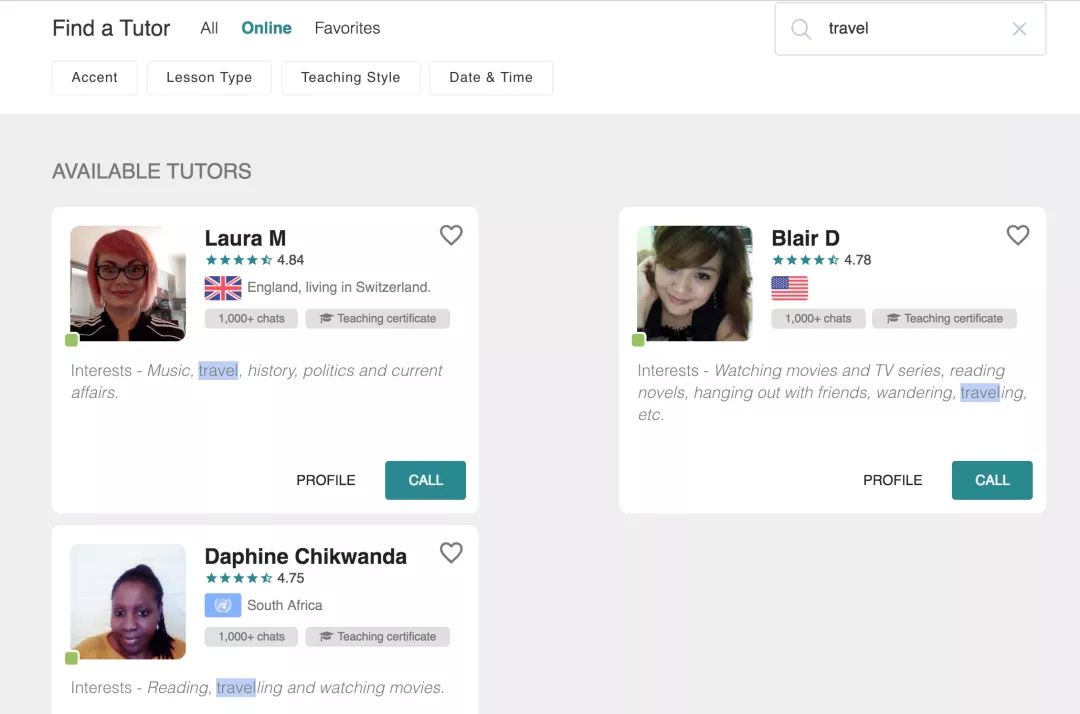Click the UN flag beside South Africa
The width and height of the screenshot is (1080, 714).
pyautogui.click(x=223, y=605)
